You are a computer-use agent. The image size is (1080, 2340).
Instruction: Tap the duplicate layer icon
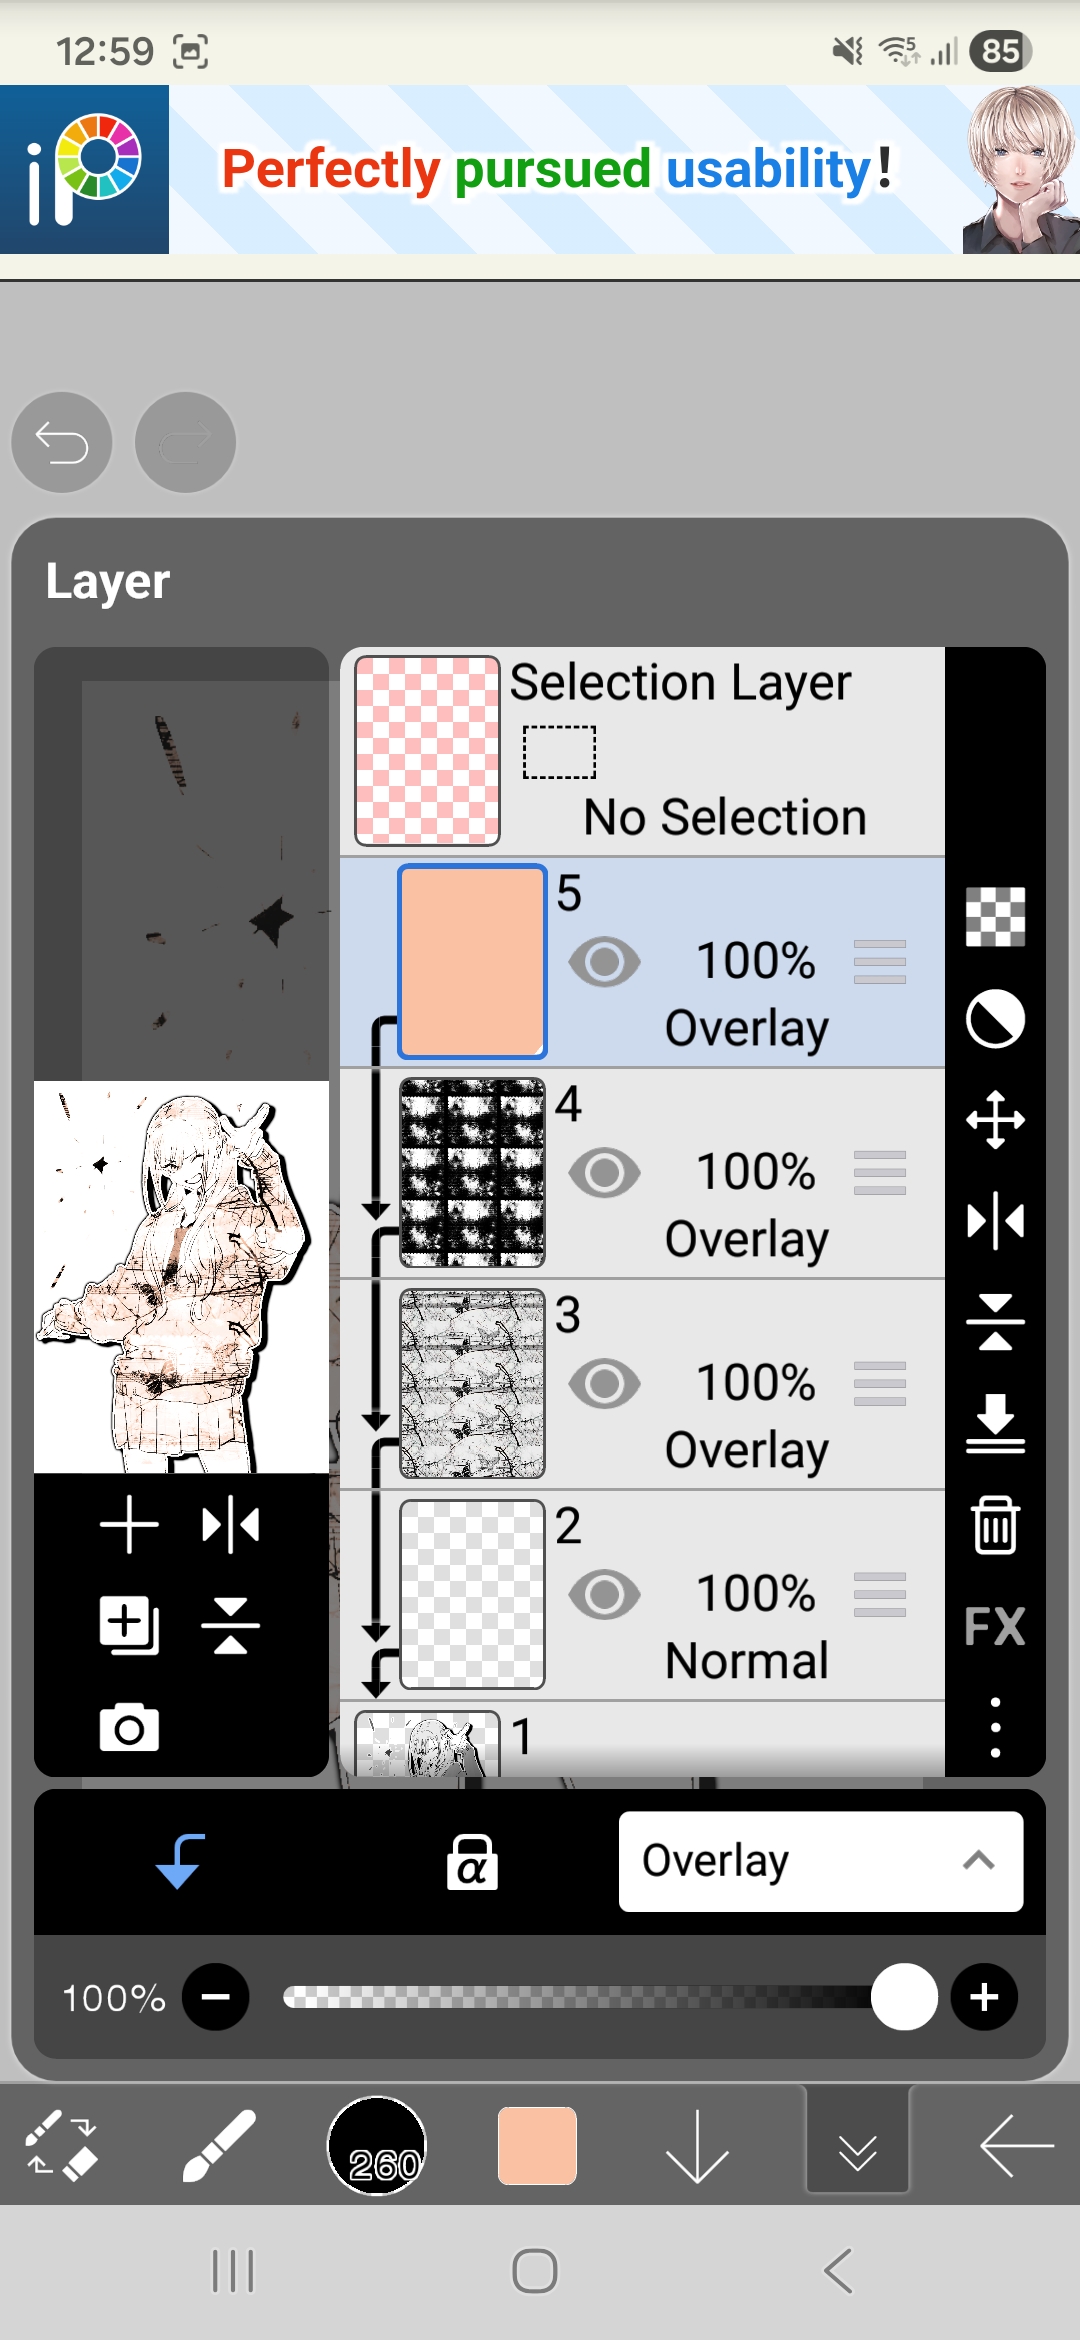(129, 1625)
